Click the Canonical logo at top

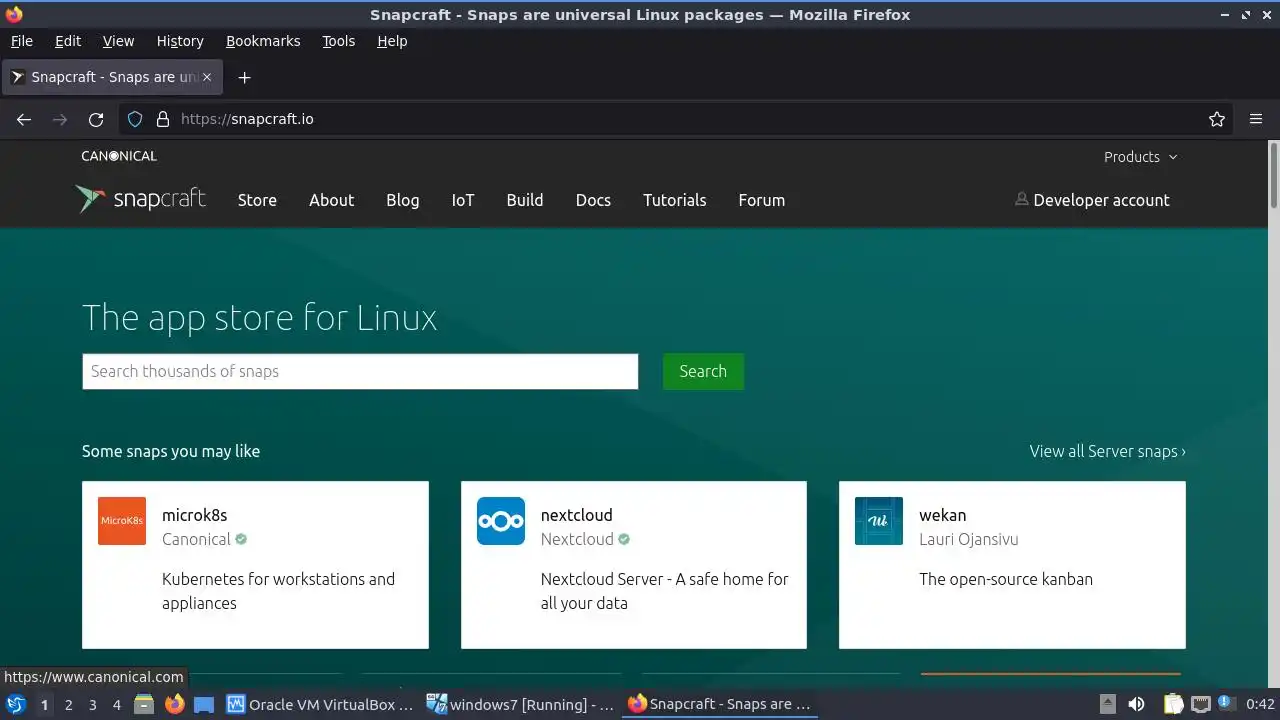click(119, 156)
